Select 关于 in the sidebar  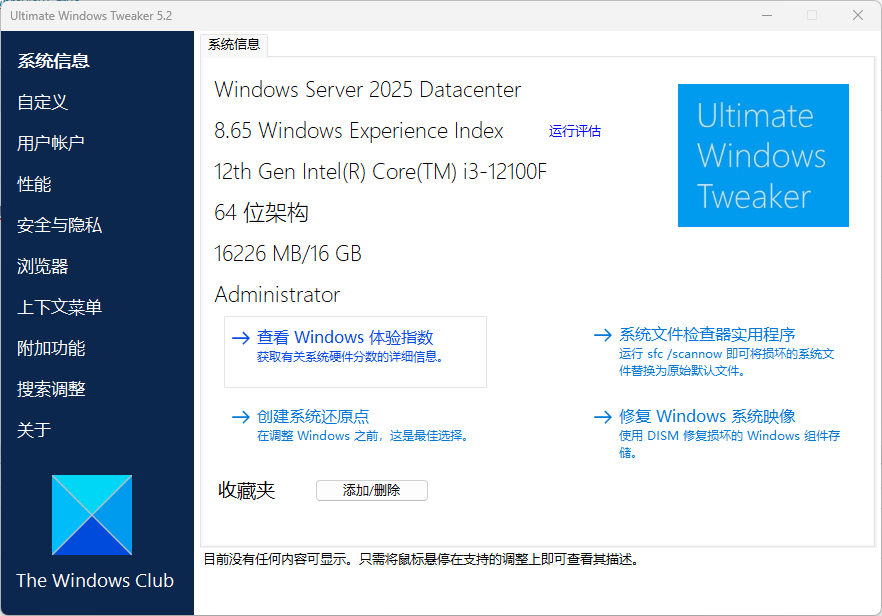click(x=34, y=430)
